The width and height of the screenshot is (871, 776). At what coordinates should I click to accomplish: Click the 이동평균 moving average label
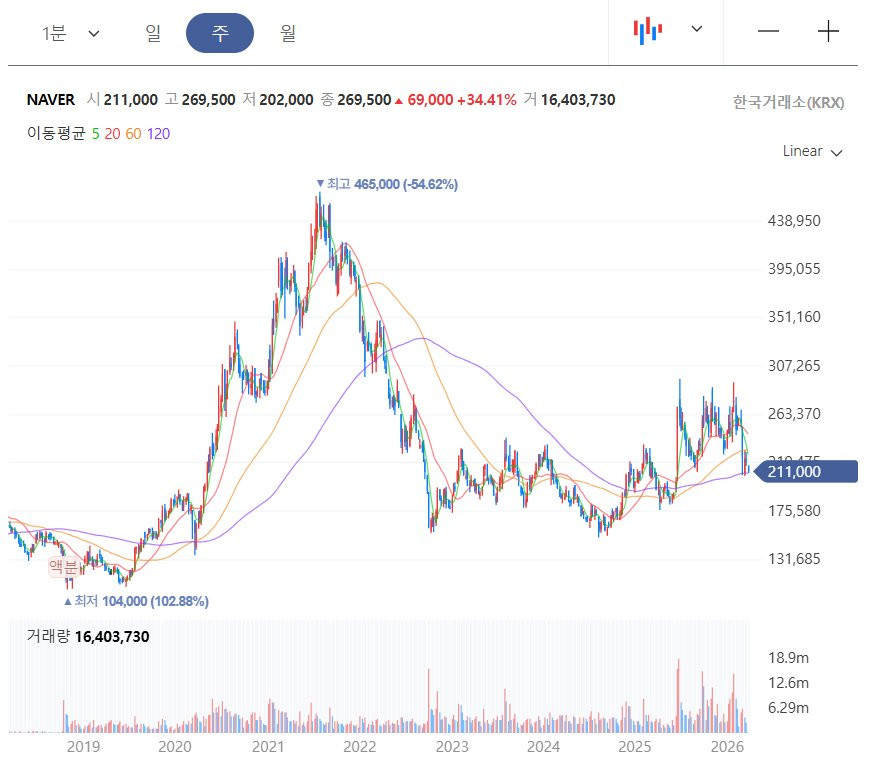pos(56,133)
